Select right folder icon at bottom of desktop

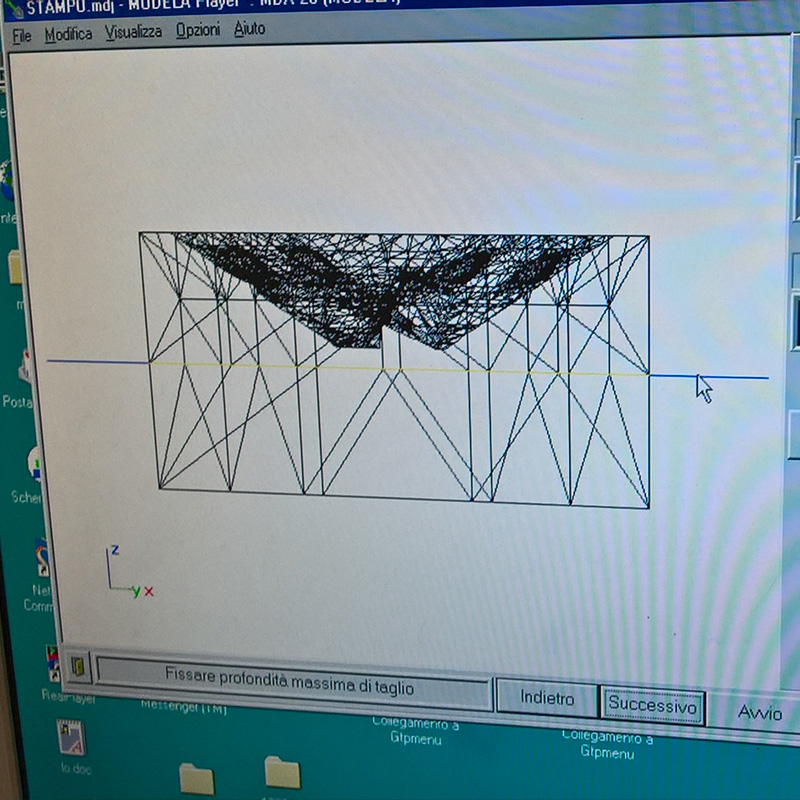click(282, 772)
